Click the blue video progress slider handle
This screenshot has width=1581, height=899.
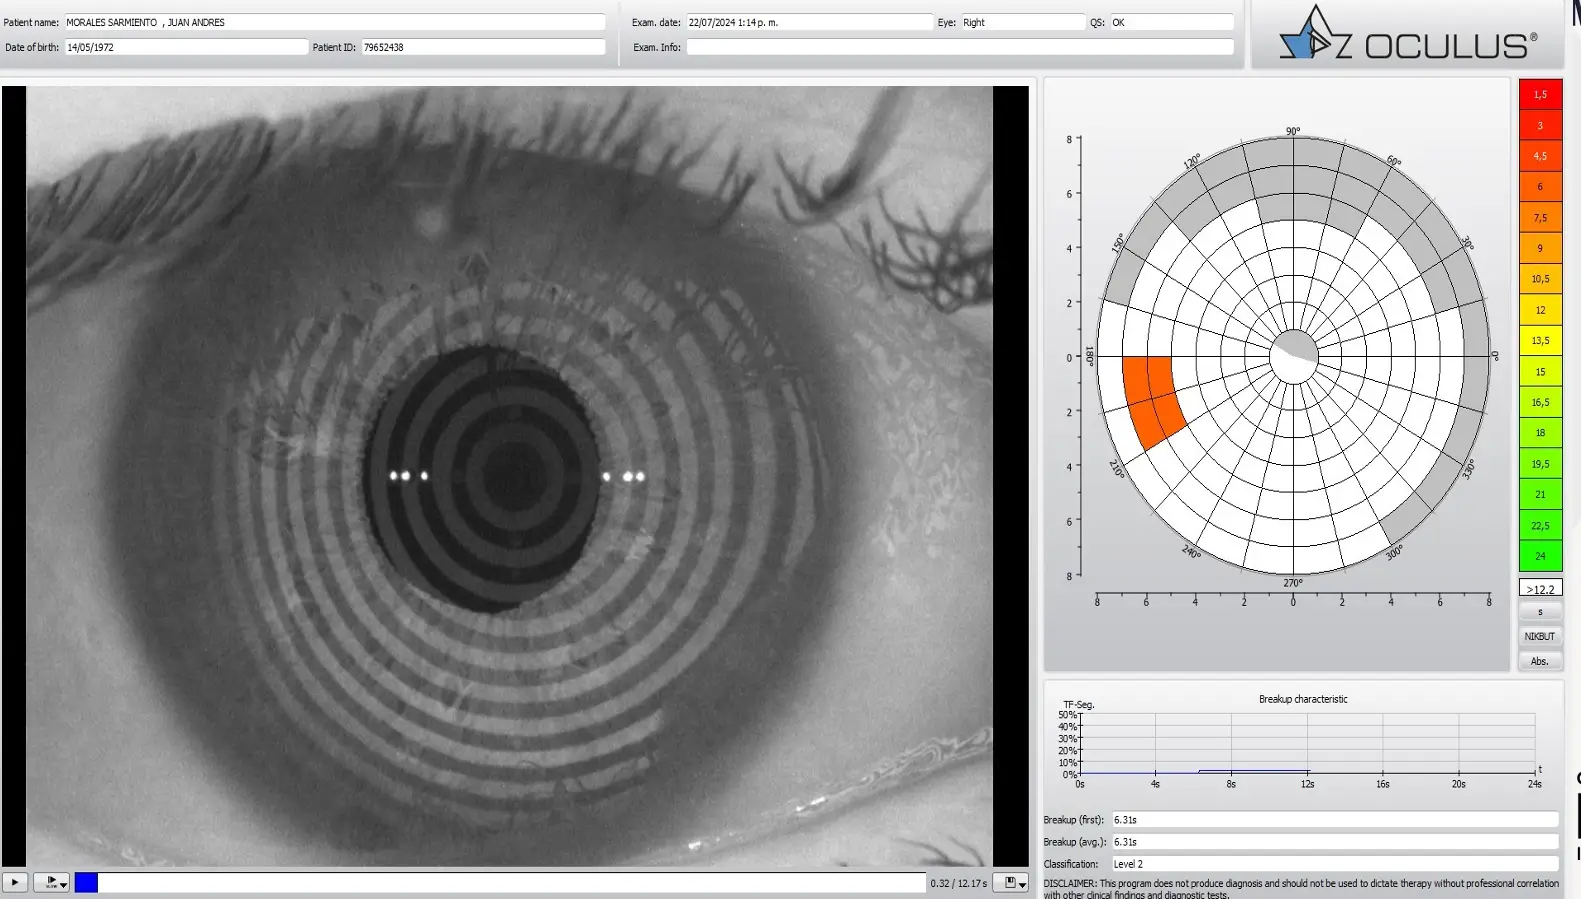pos(86,882)
